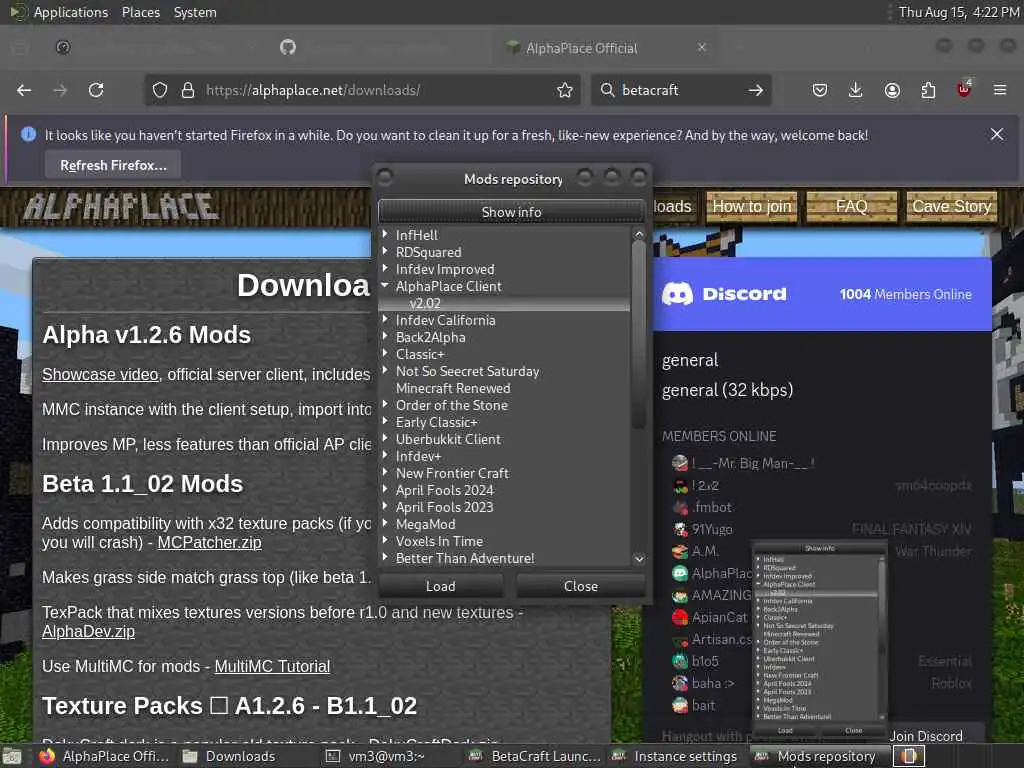The width and height of the screenshot is (1024, 768).
Task: Click the search magnifier icon
Action: (x=607, y=90)
